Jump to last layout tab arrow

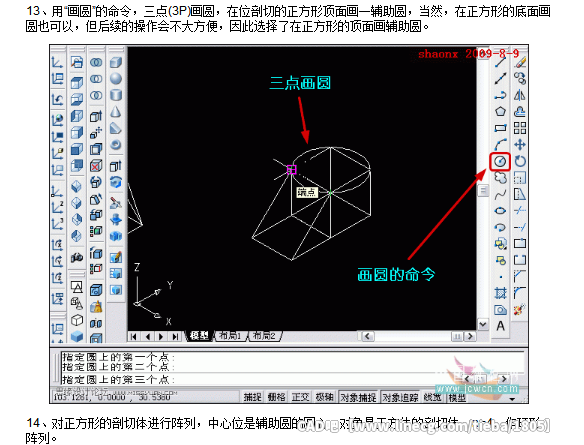point(175,337)
